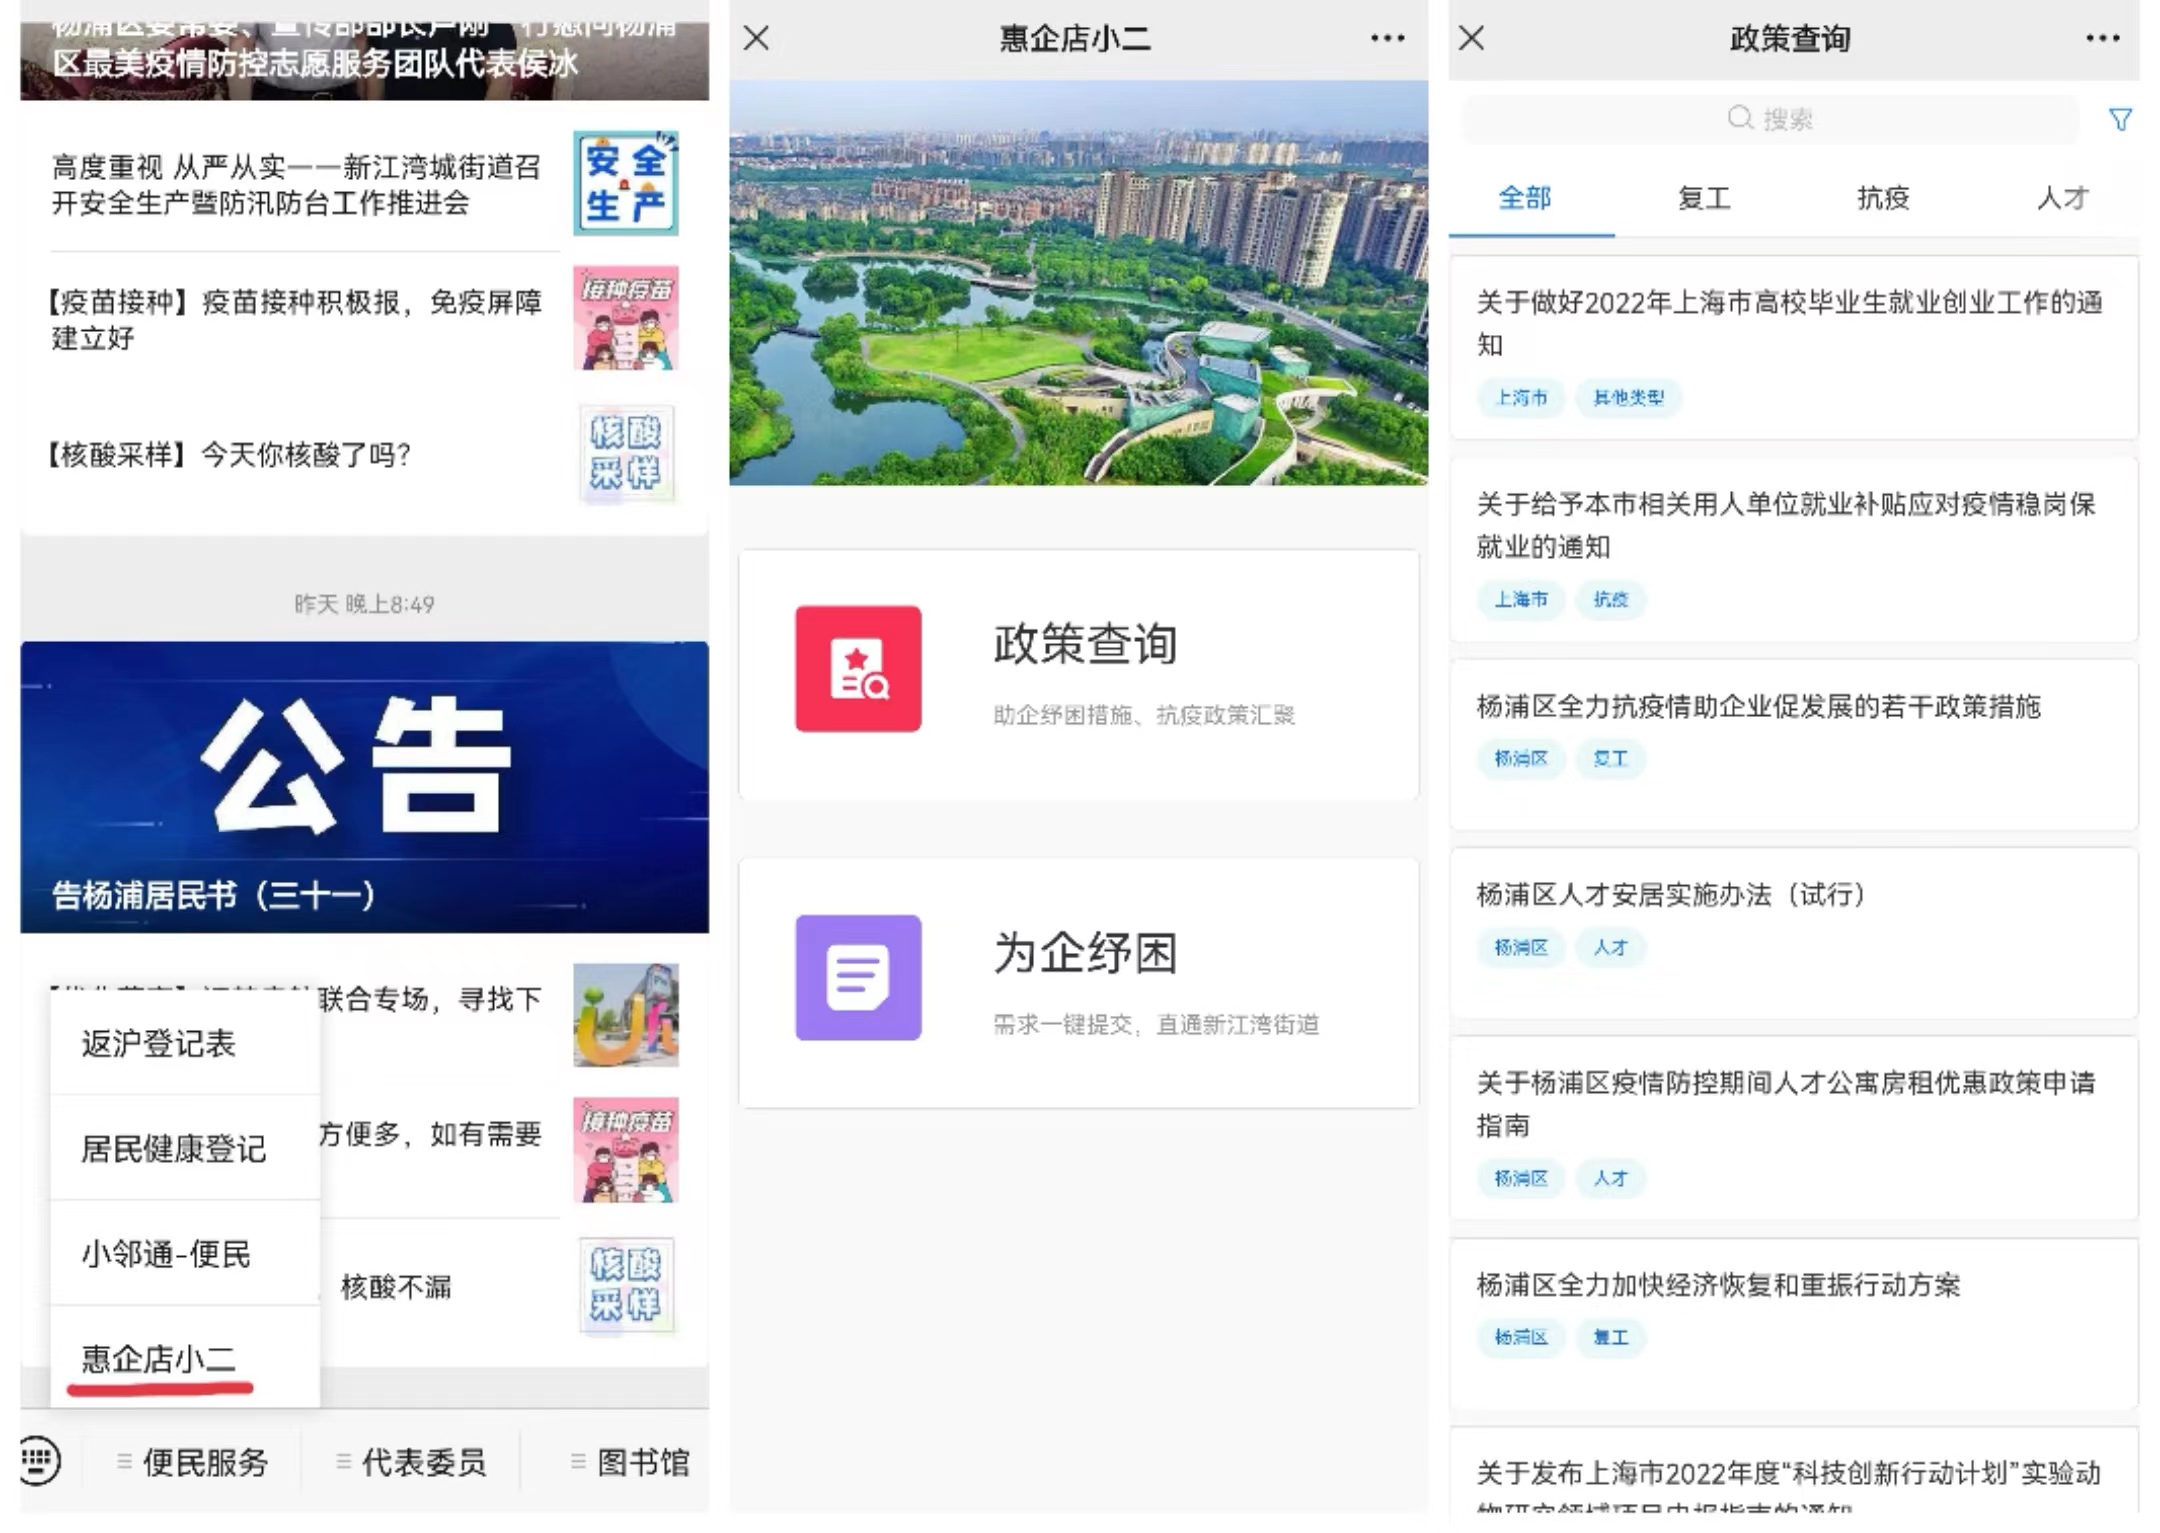Expand the 便民服务 bottom menu
Image resolution: width=2160 pixels, height=1533 pixels.
tap(204, 1462)
